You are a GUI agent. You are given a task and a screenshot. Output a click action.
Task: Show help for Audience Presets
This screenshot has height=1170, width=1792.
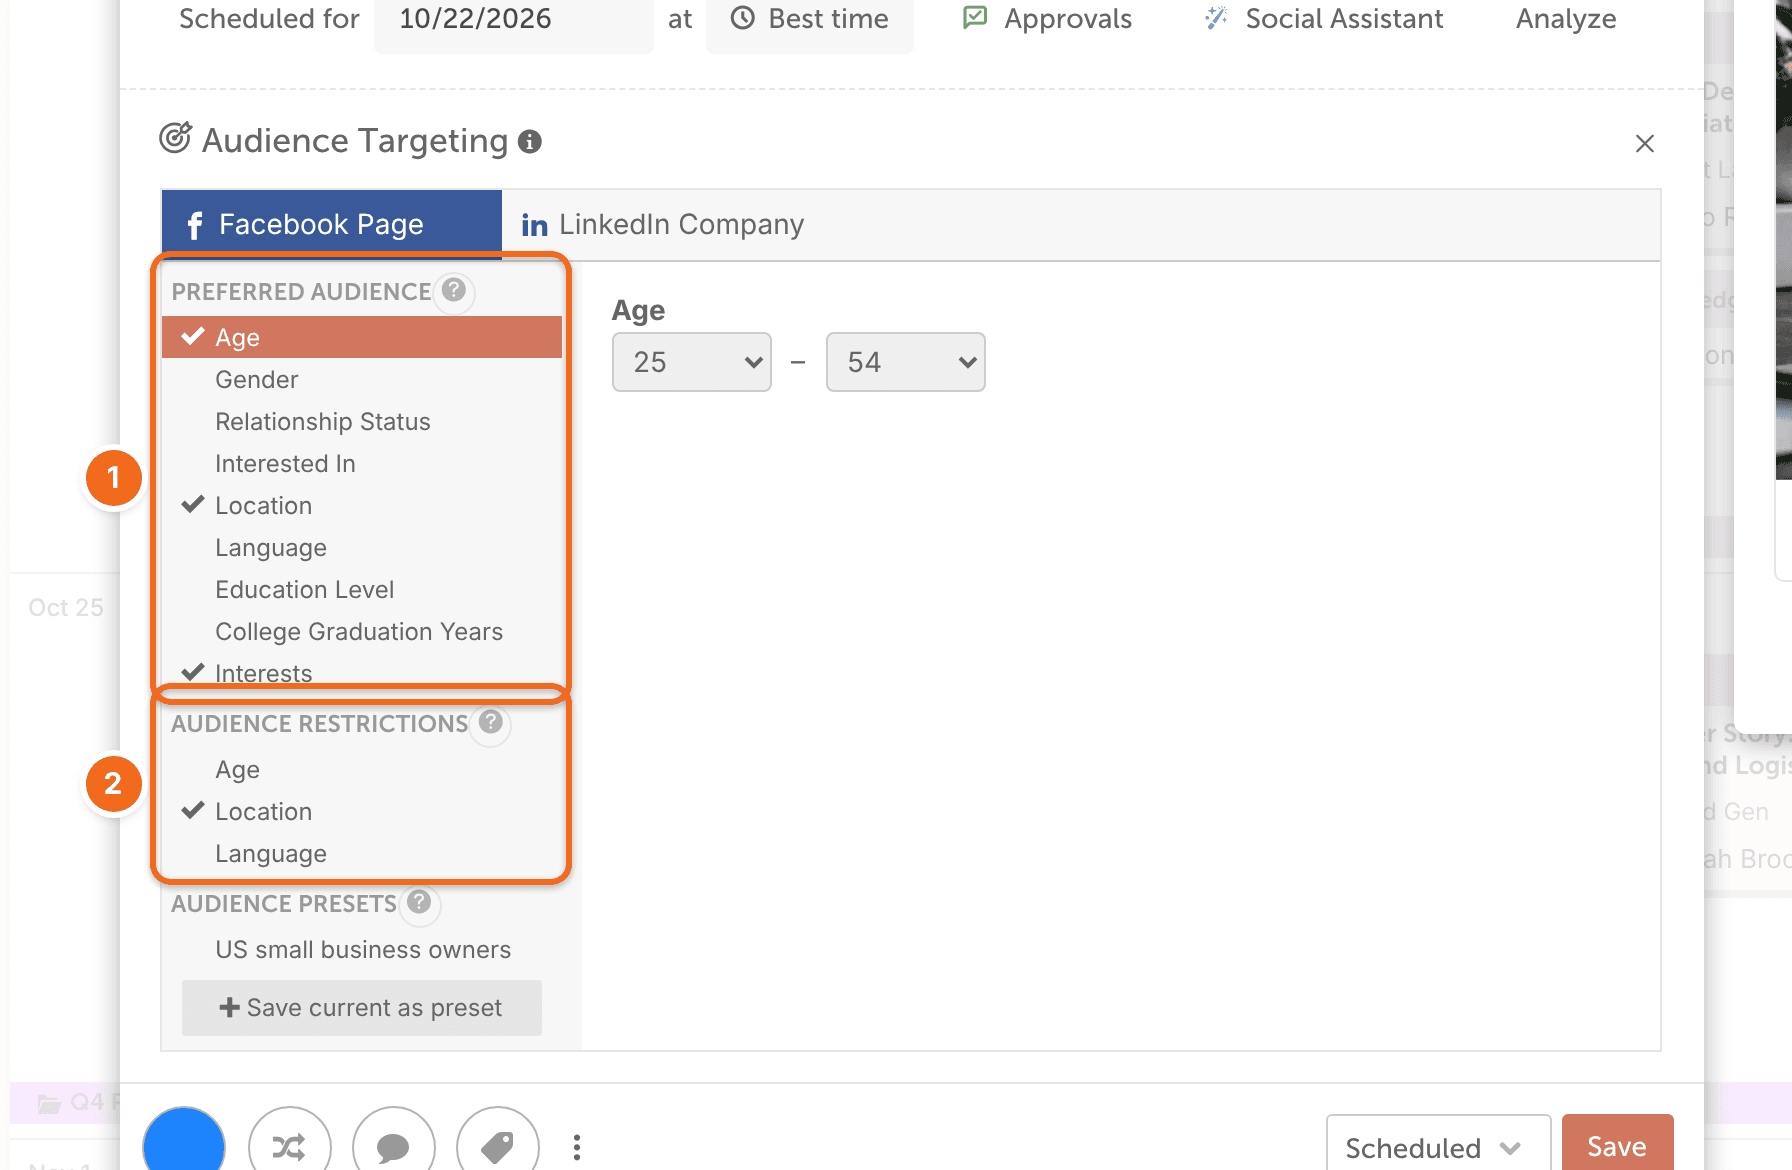[x=419, y=902]
